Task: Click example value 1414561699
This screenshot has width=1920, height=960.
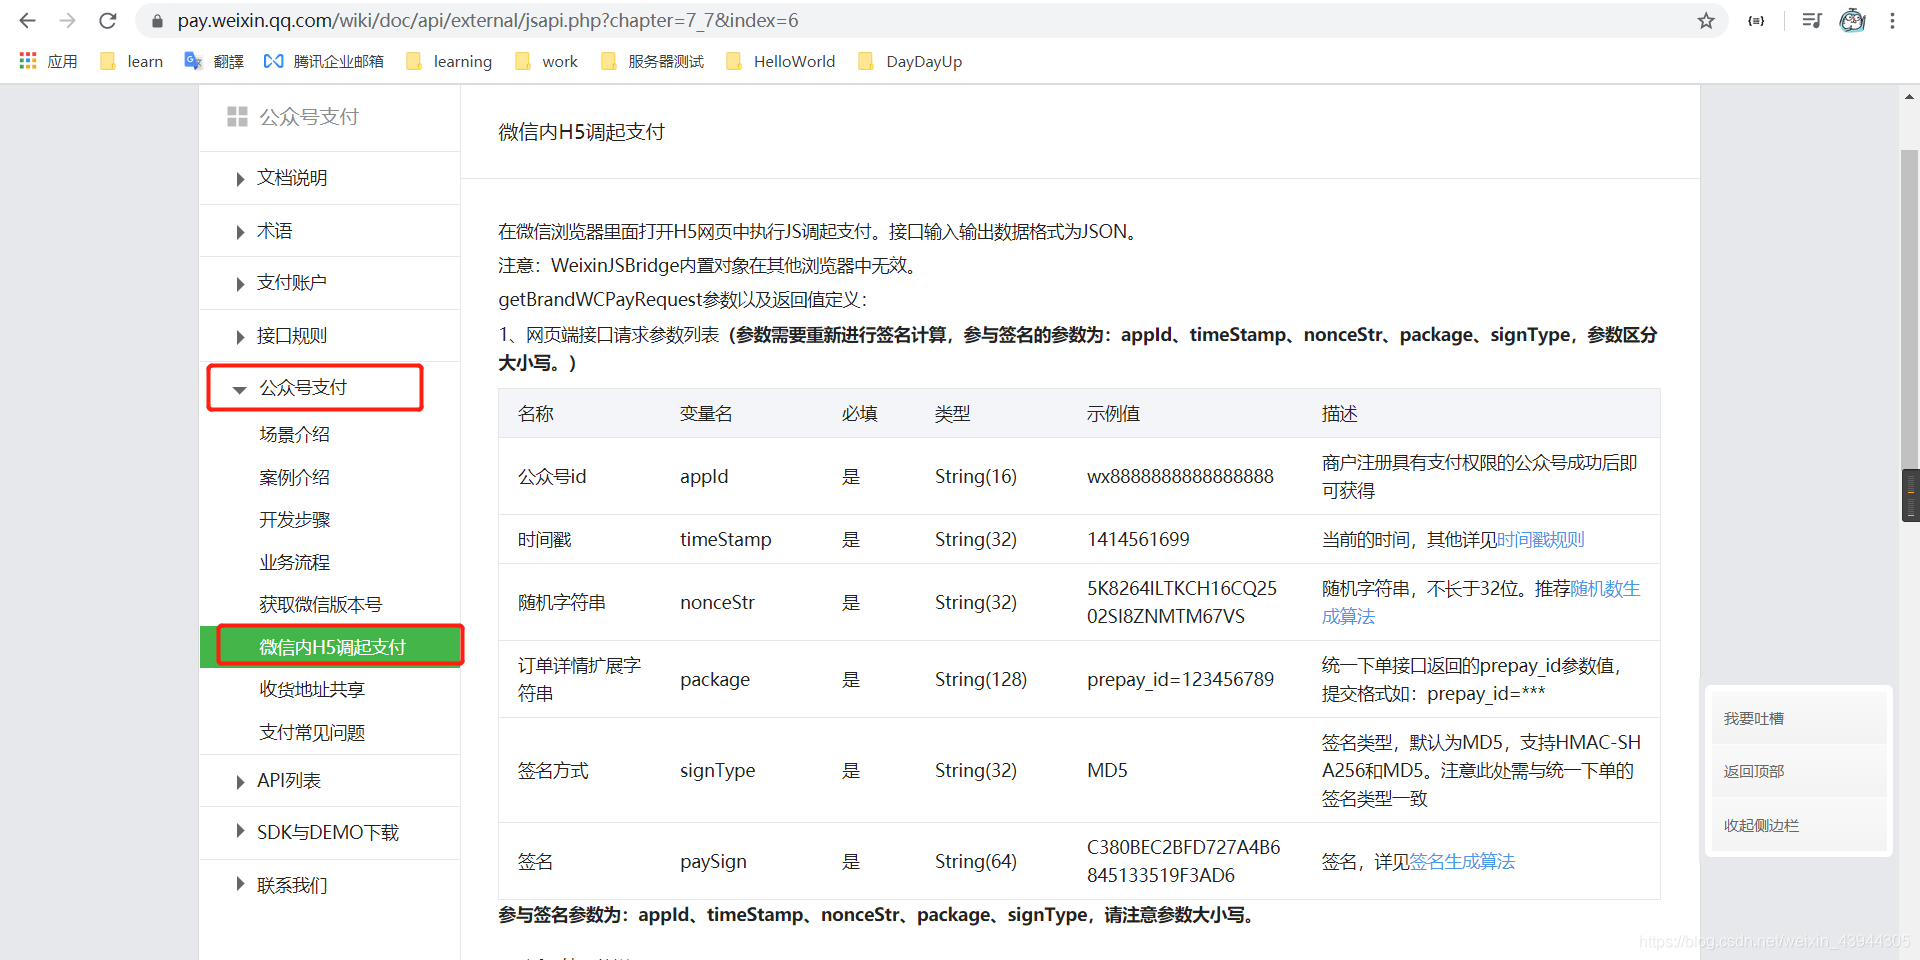Action: (1138, 540)
